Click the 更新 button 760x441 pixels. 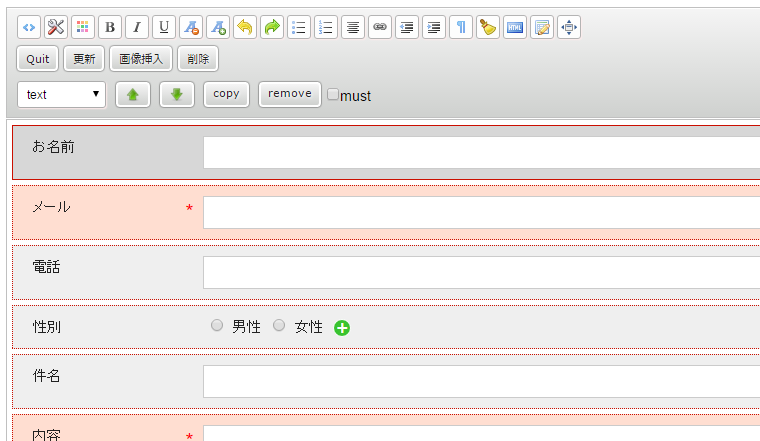click(84, 59)
